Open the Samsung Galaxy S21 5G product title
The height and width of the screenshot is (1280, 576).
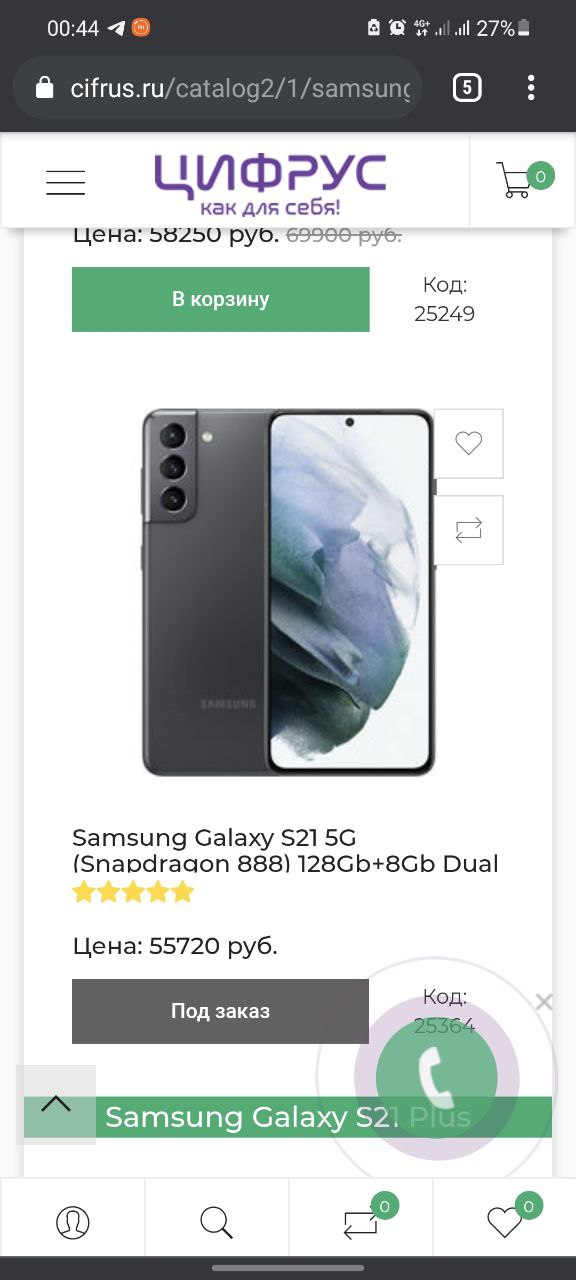pyautogui.click(x=285, y=850)
